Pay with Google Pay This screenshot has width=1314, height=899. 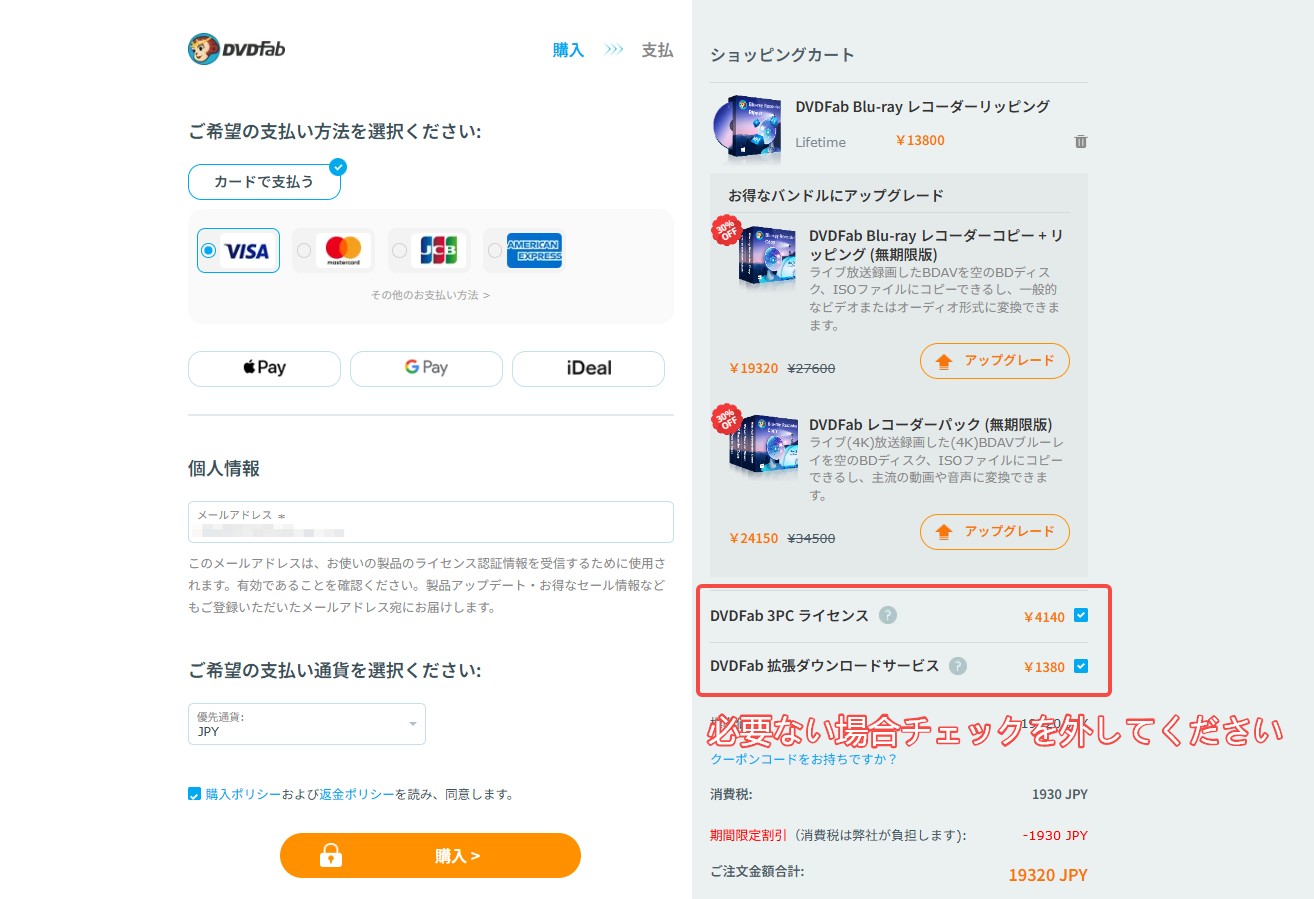[x=426, y=368]
